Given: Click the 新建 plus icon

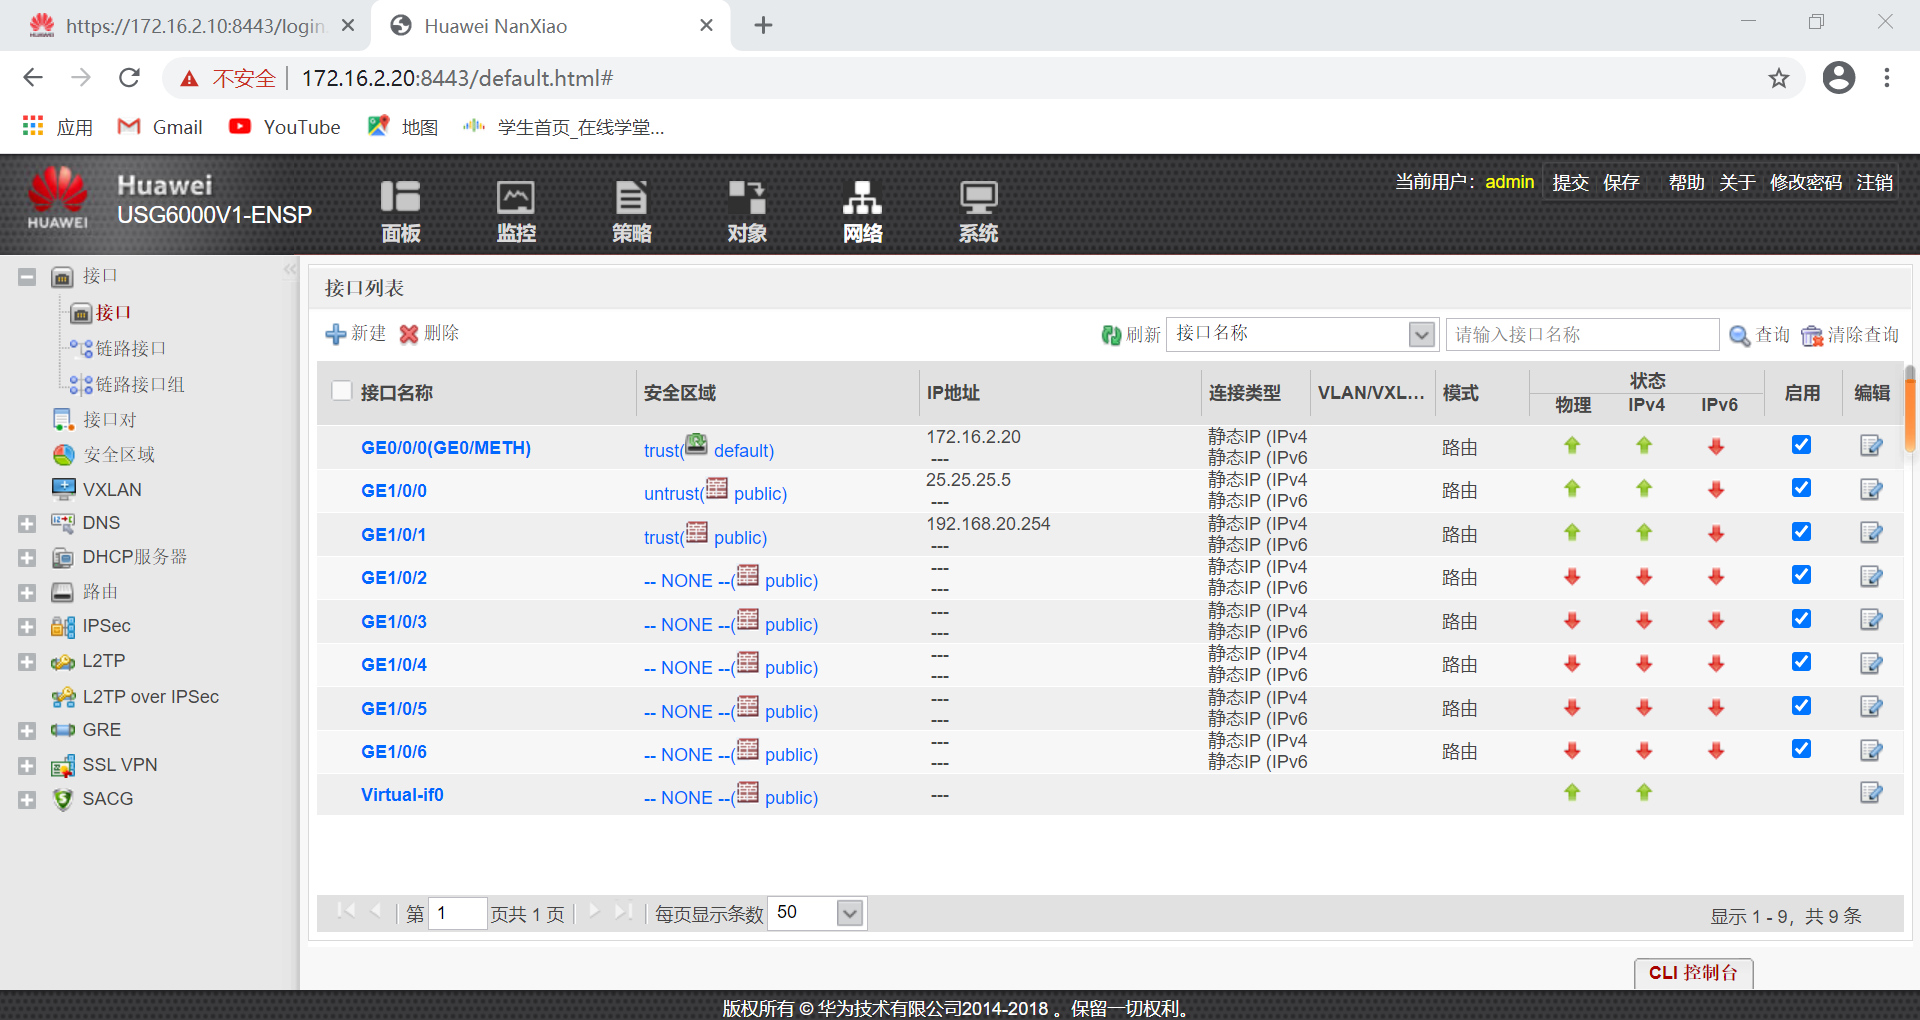Looking at the screenshot, I should (x=336, y=334).
